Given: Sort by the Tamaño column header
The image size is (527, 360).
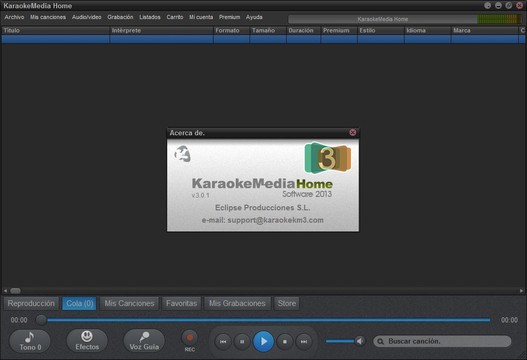Looking at the screenshot, I should pyautogui.click(x=268, y=30).
